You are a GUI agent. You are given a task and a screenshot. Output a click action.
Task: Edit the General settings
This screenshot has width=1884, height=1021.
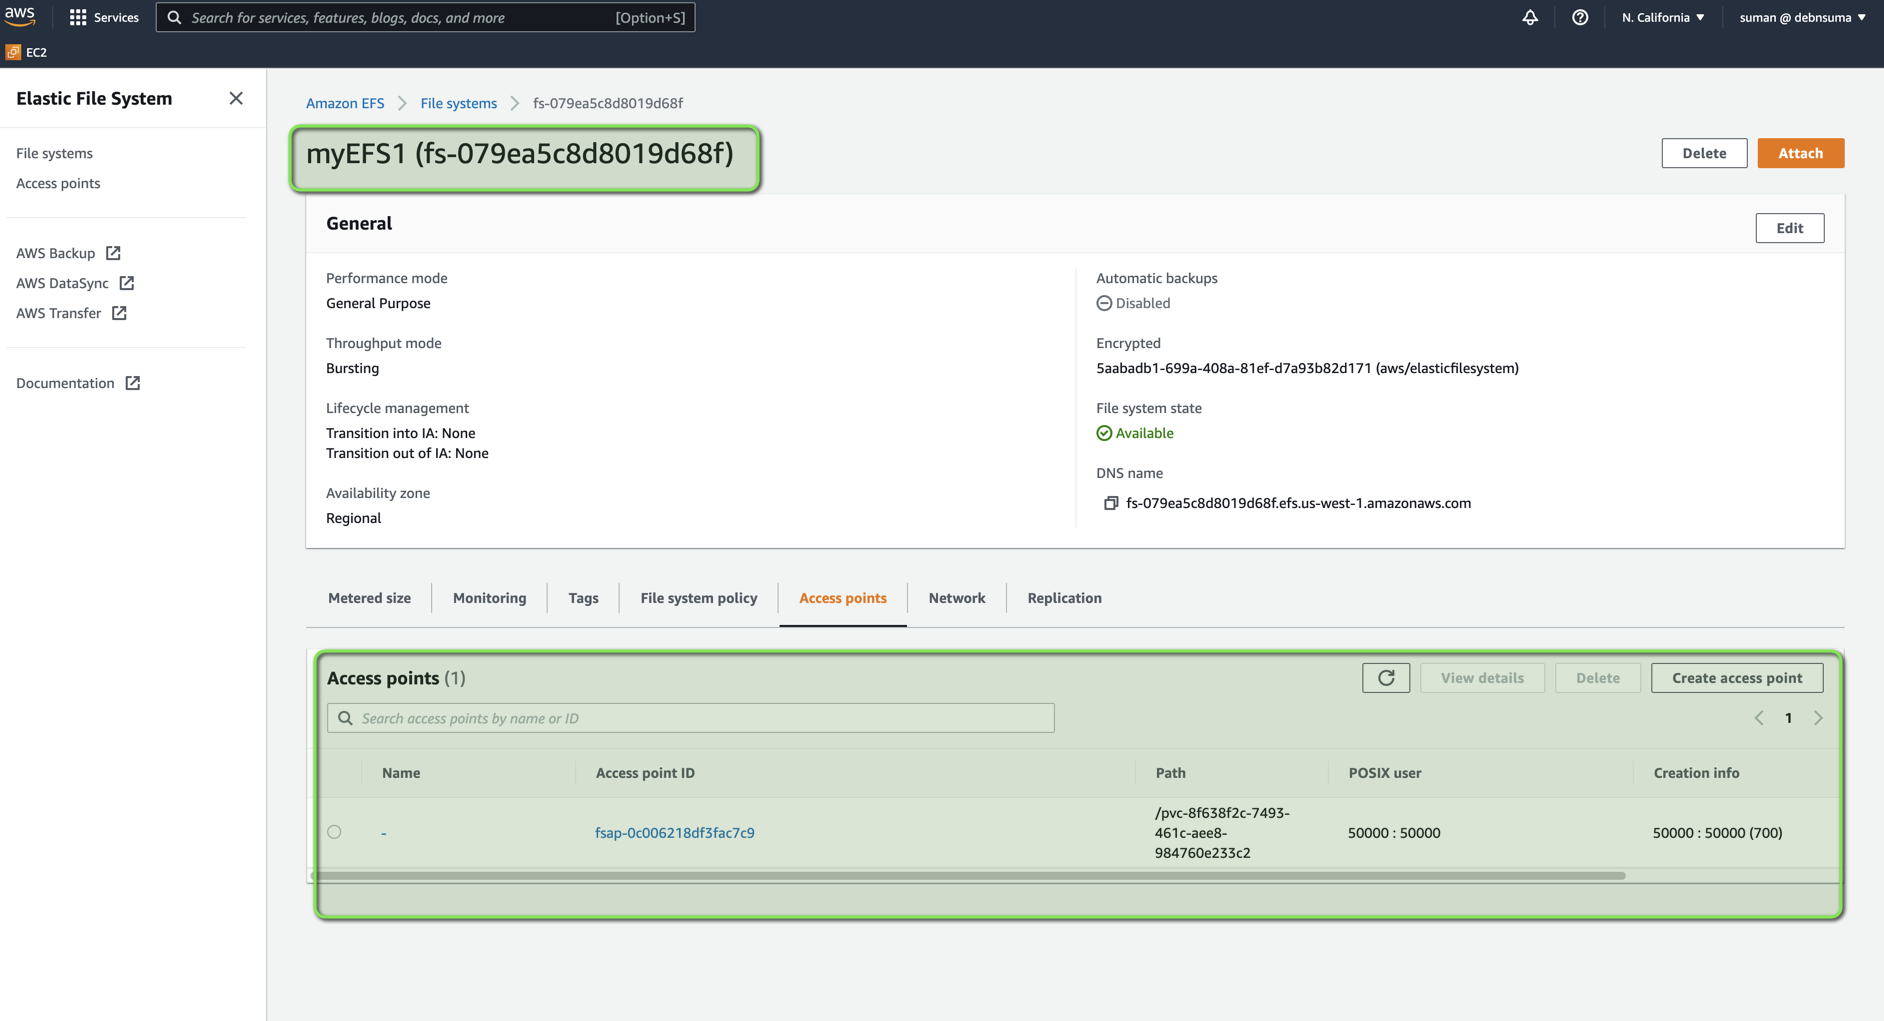(1789, 228)
